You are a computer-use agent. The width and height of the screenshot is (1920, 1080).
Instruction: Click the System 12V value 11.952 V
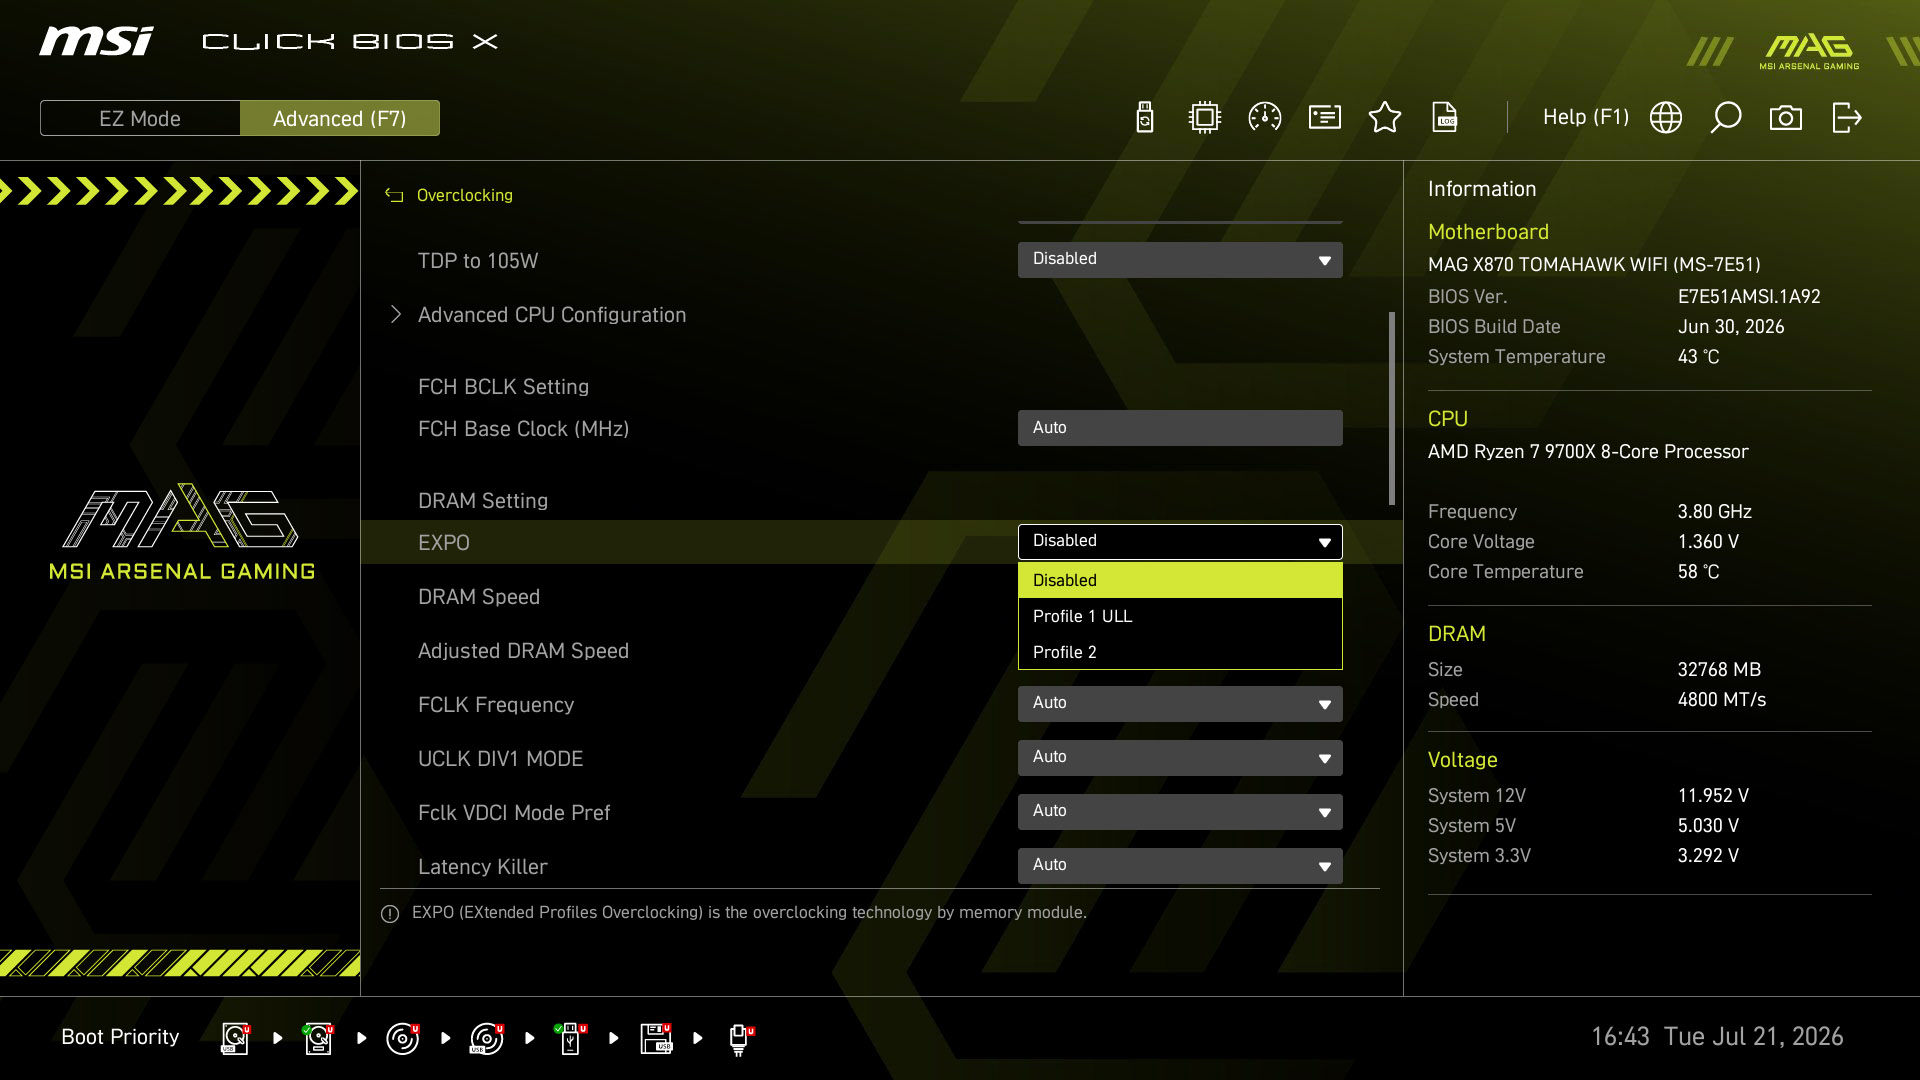(1713, 796)
